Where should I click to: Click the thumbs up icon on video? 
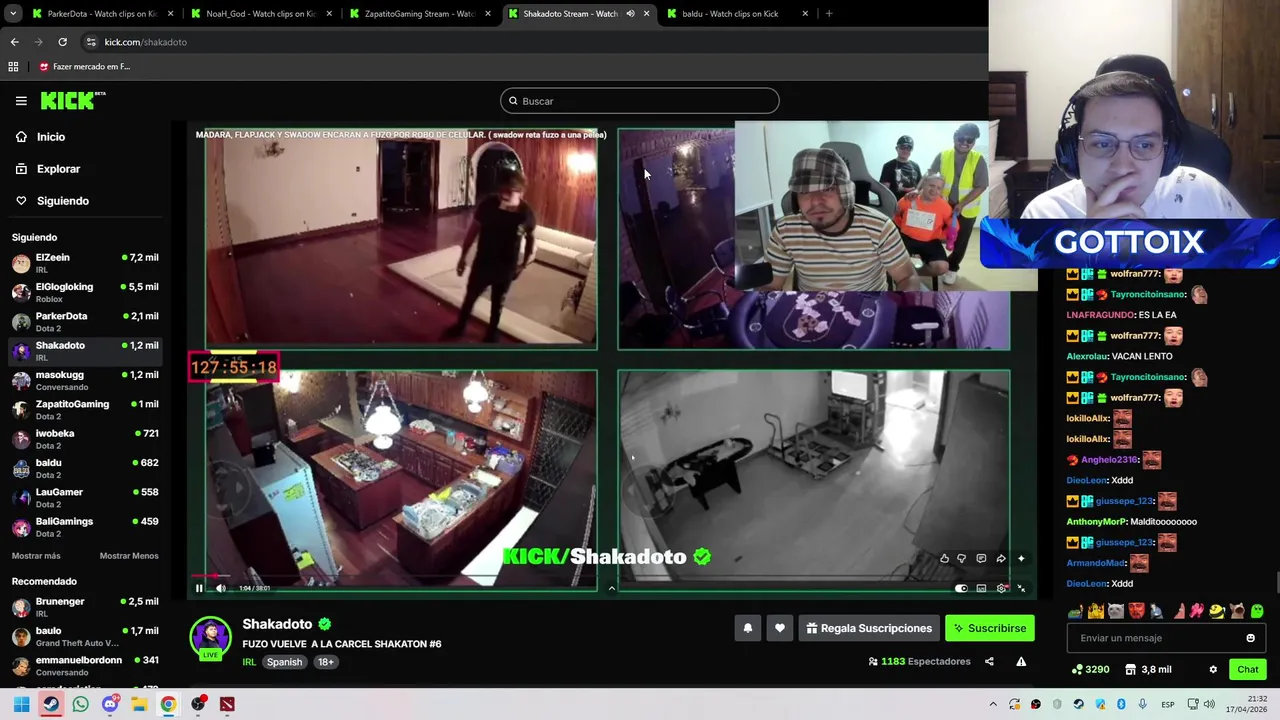[944, 559]
